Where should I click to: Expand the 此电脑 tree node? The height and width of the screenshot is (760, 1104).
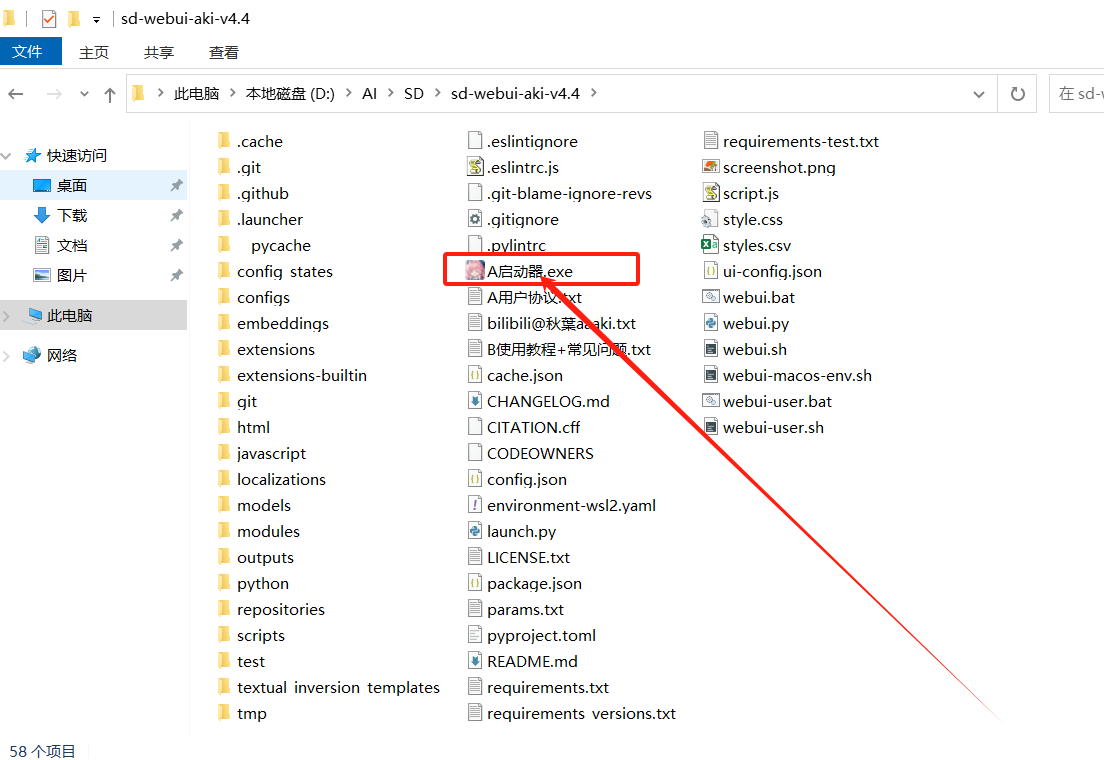pos(7,316)
